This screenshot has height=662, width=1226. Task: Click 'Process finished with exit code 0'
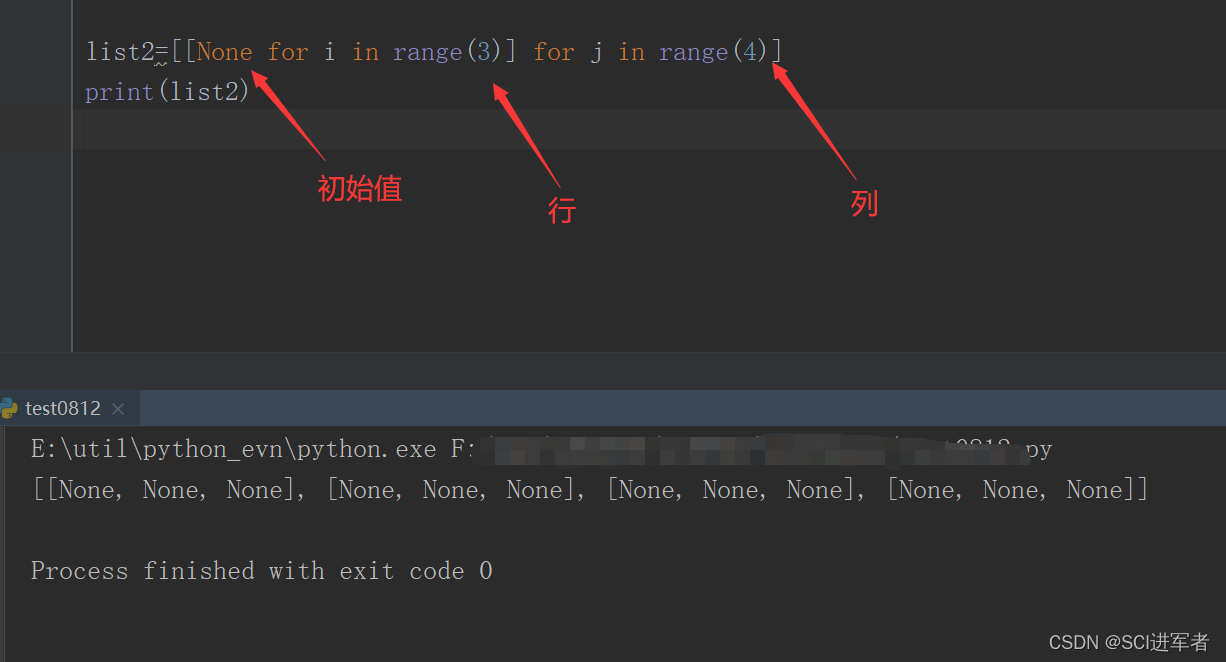click(261, 571)
